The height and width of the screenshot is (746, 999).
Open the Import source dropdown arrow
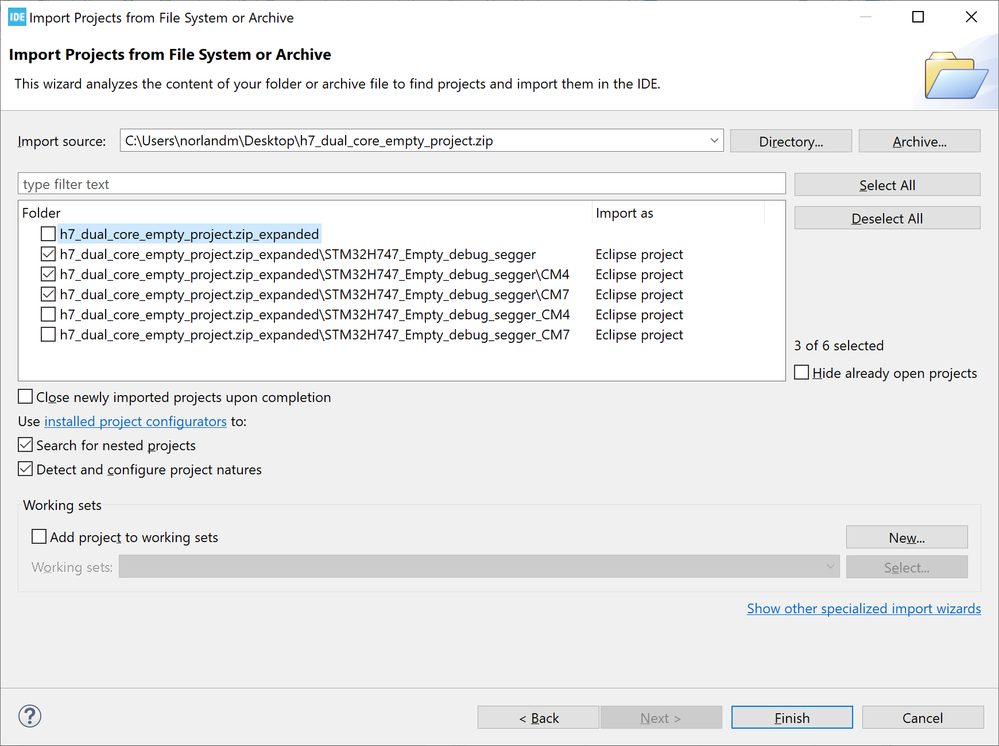(x=714, y=141)
